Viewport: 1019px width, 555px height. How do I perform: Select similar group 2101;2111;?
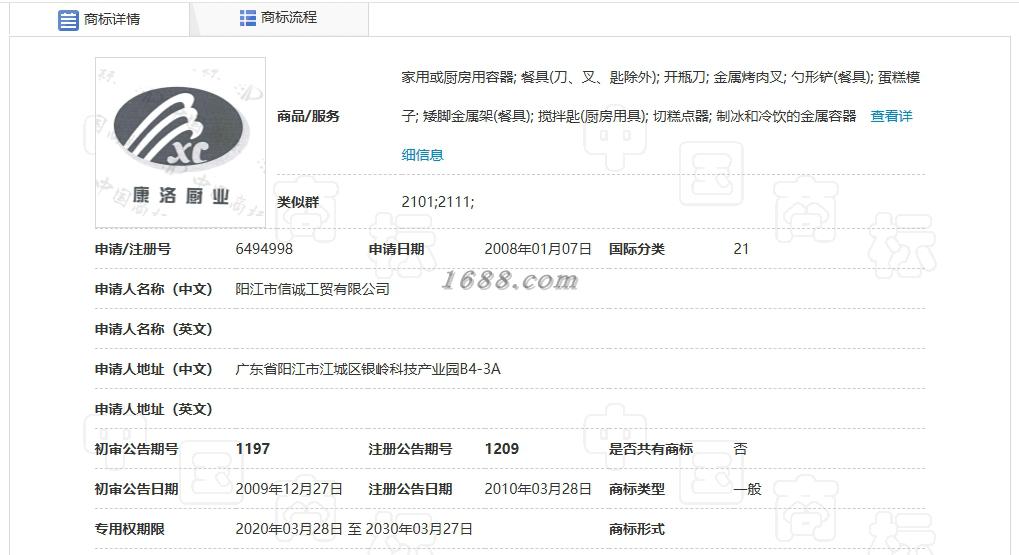(437, 202)
